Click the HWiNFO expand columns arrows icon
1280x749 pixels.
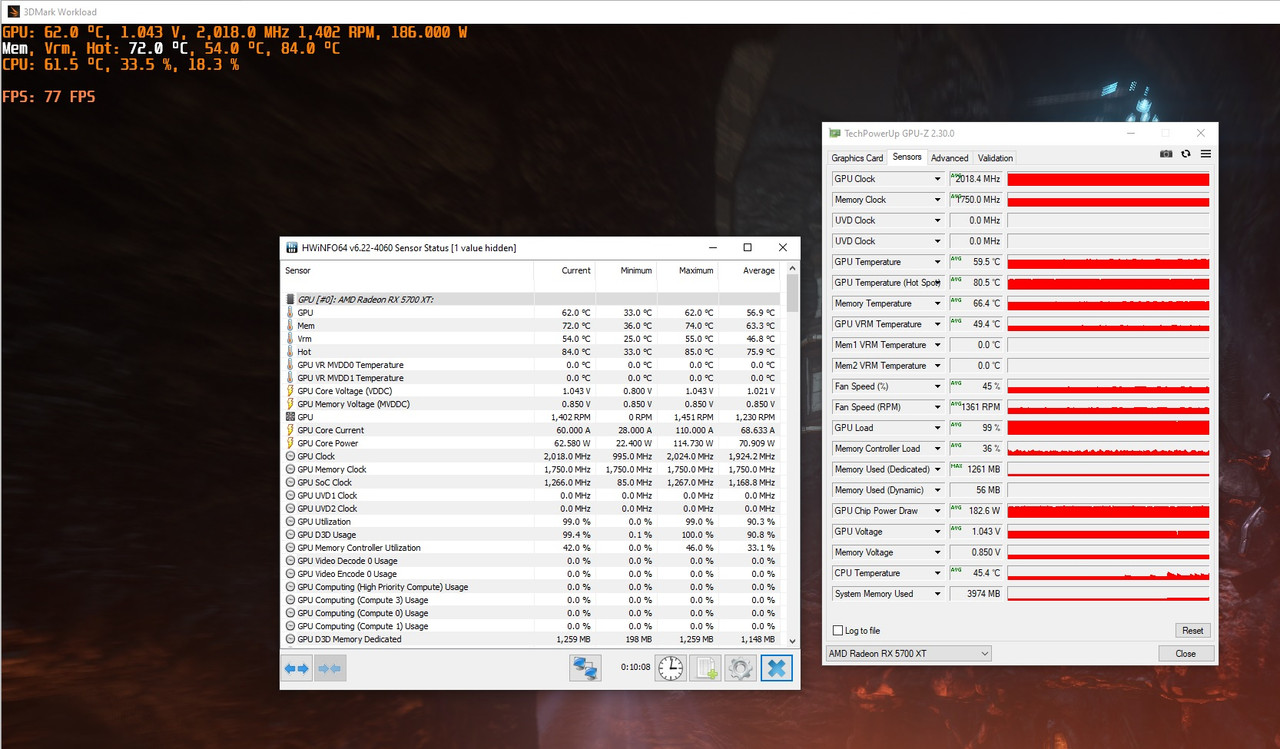pyautogui.click(x=297, y=668)
